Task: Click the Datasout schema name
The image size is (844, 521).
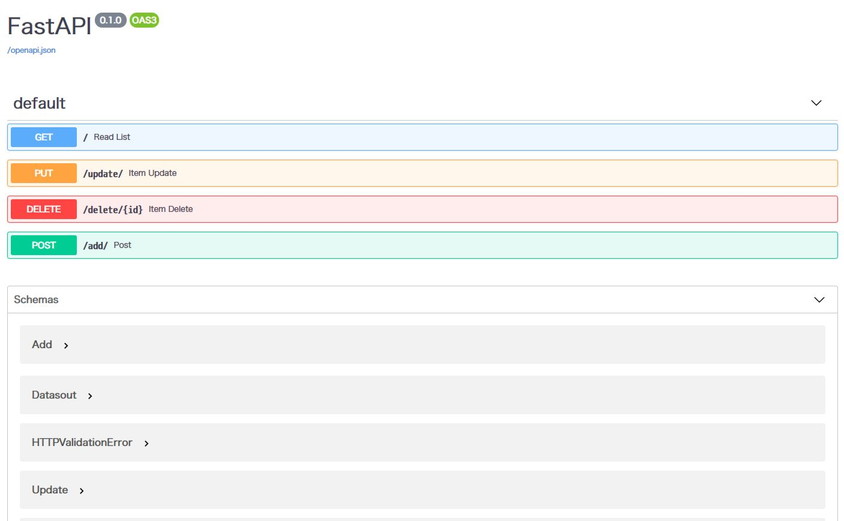Action: click(54, 395)
